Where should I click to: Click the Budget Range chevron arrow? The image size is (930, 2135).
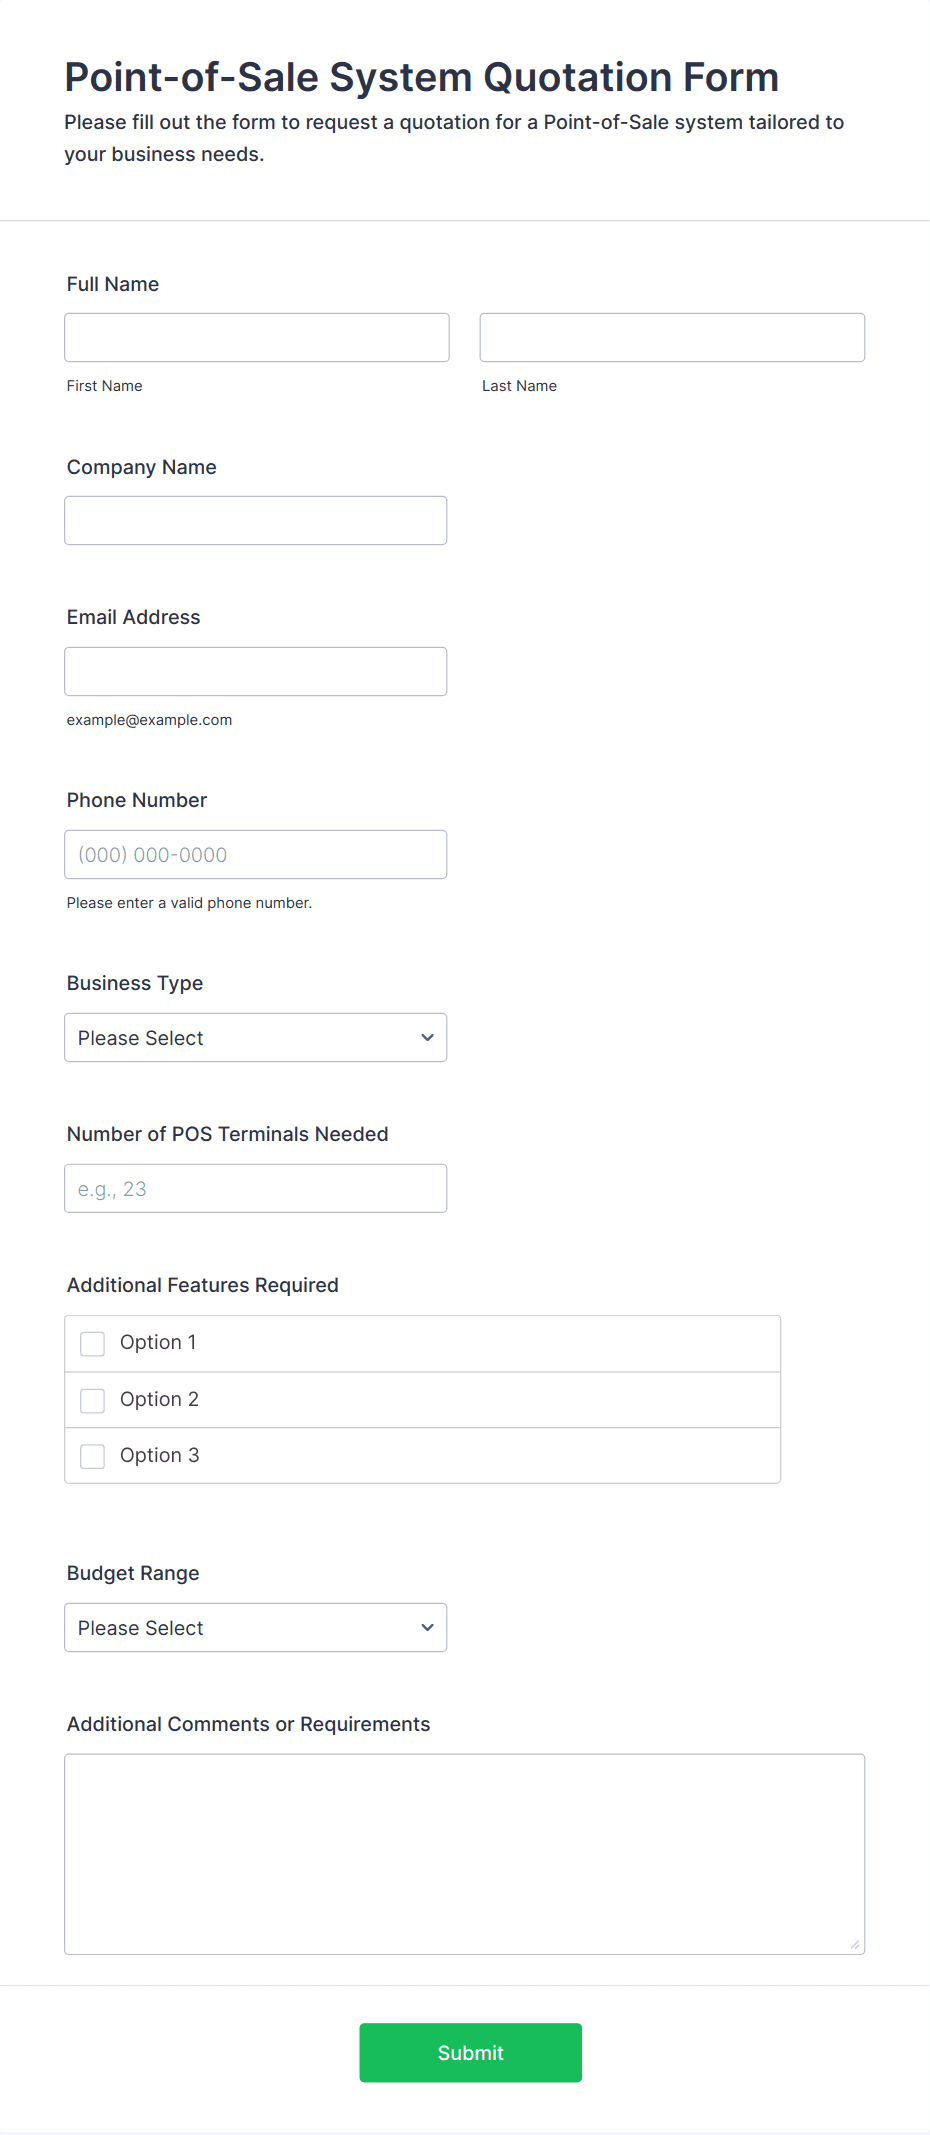[428, 1628]
